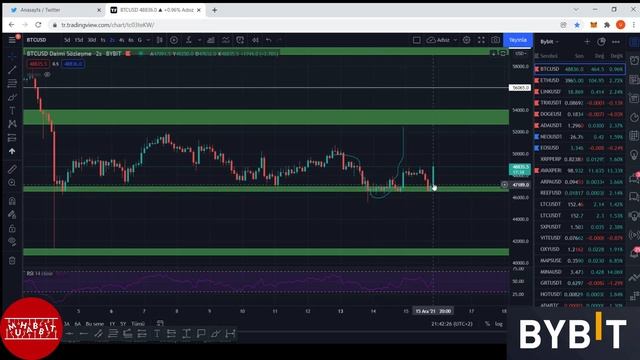Expand the timeframe interval dropdown arrow

(148, 40)
